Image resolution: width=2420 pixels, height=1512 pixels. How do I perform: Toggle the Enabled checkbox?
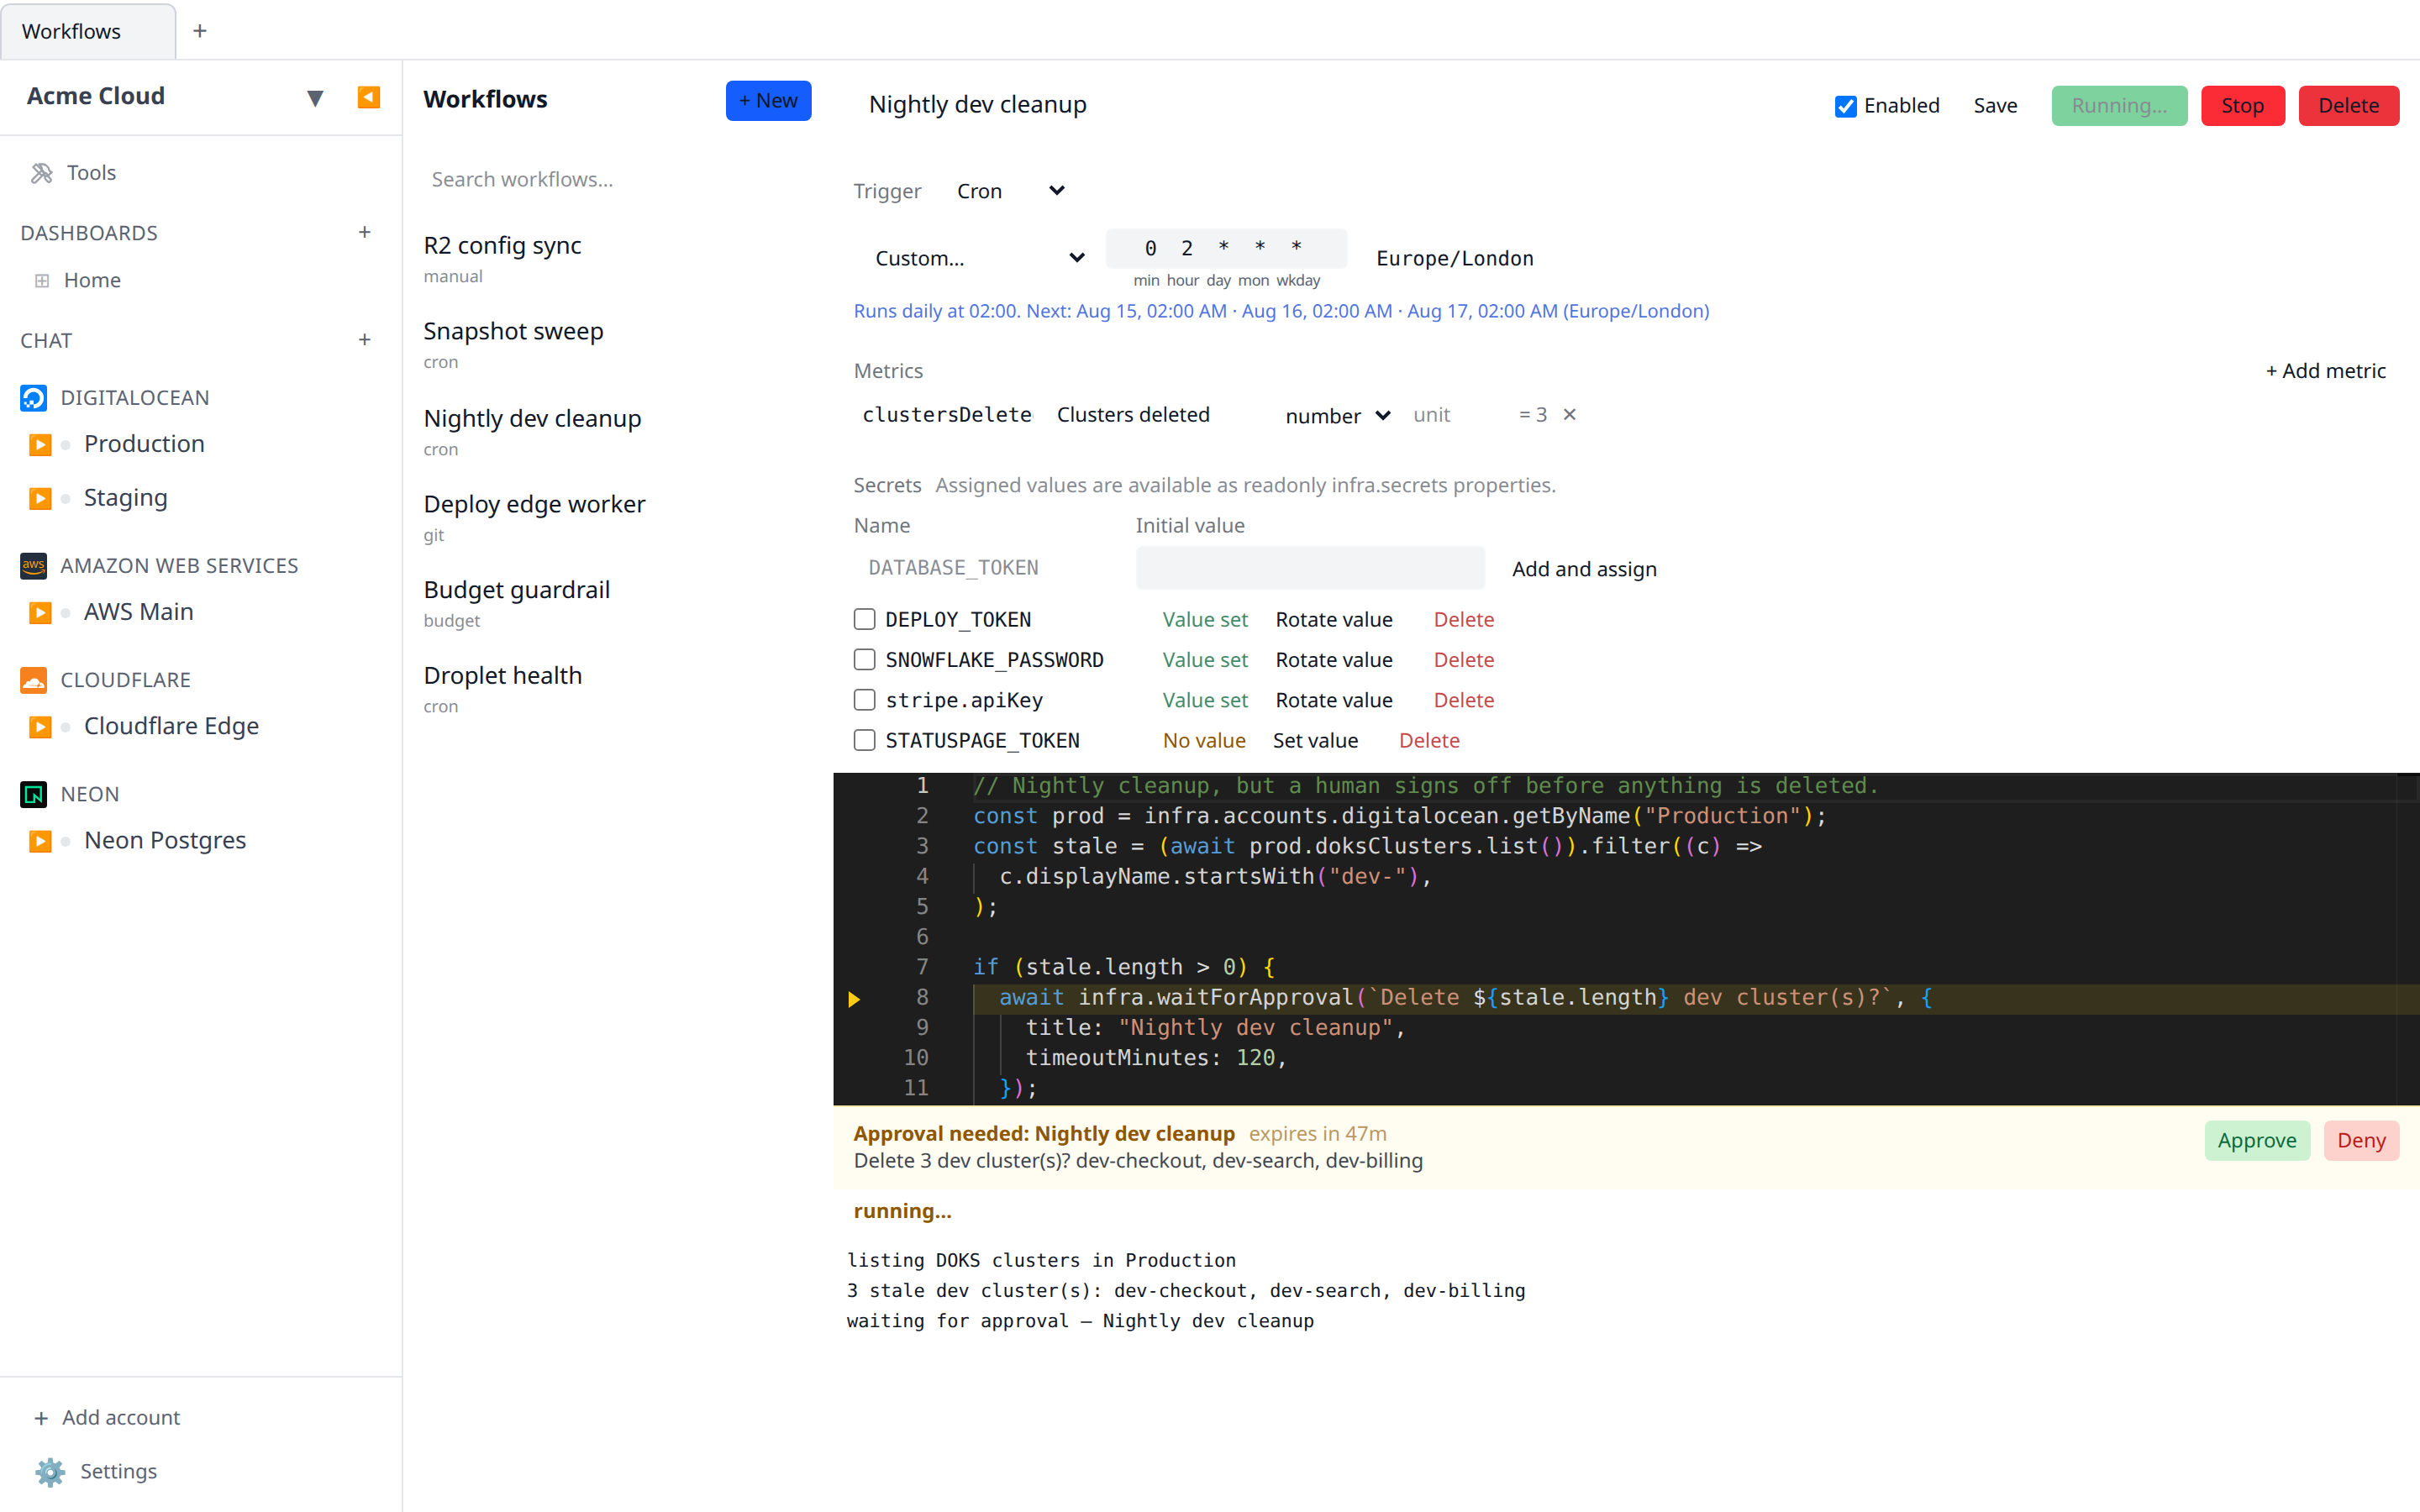coord(1845,106)
